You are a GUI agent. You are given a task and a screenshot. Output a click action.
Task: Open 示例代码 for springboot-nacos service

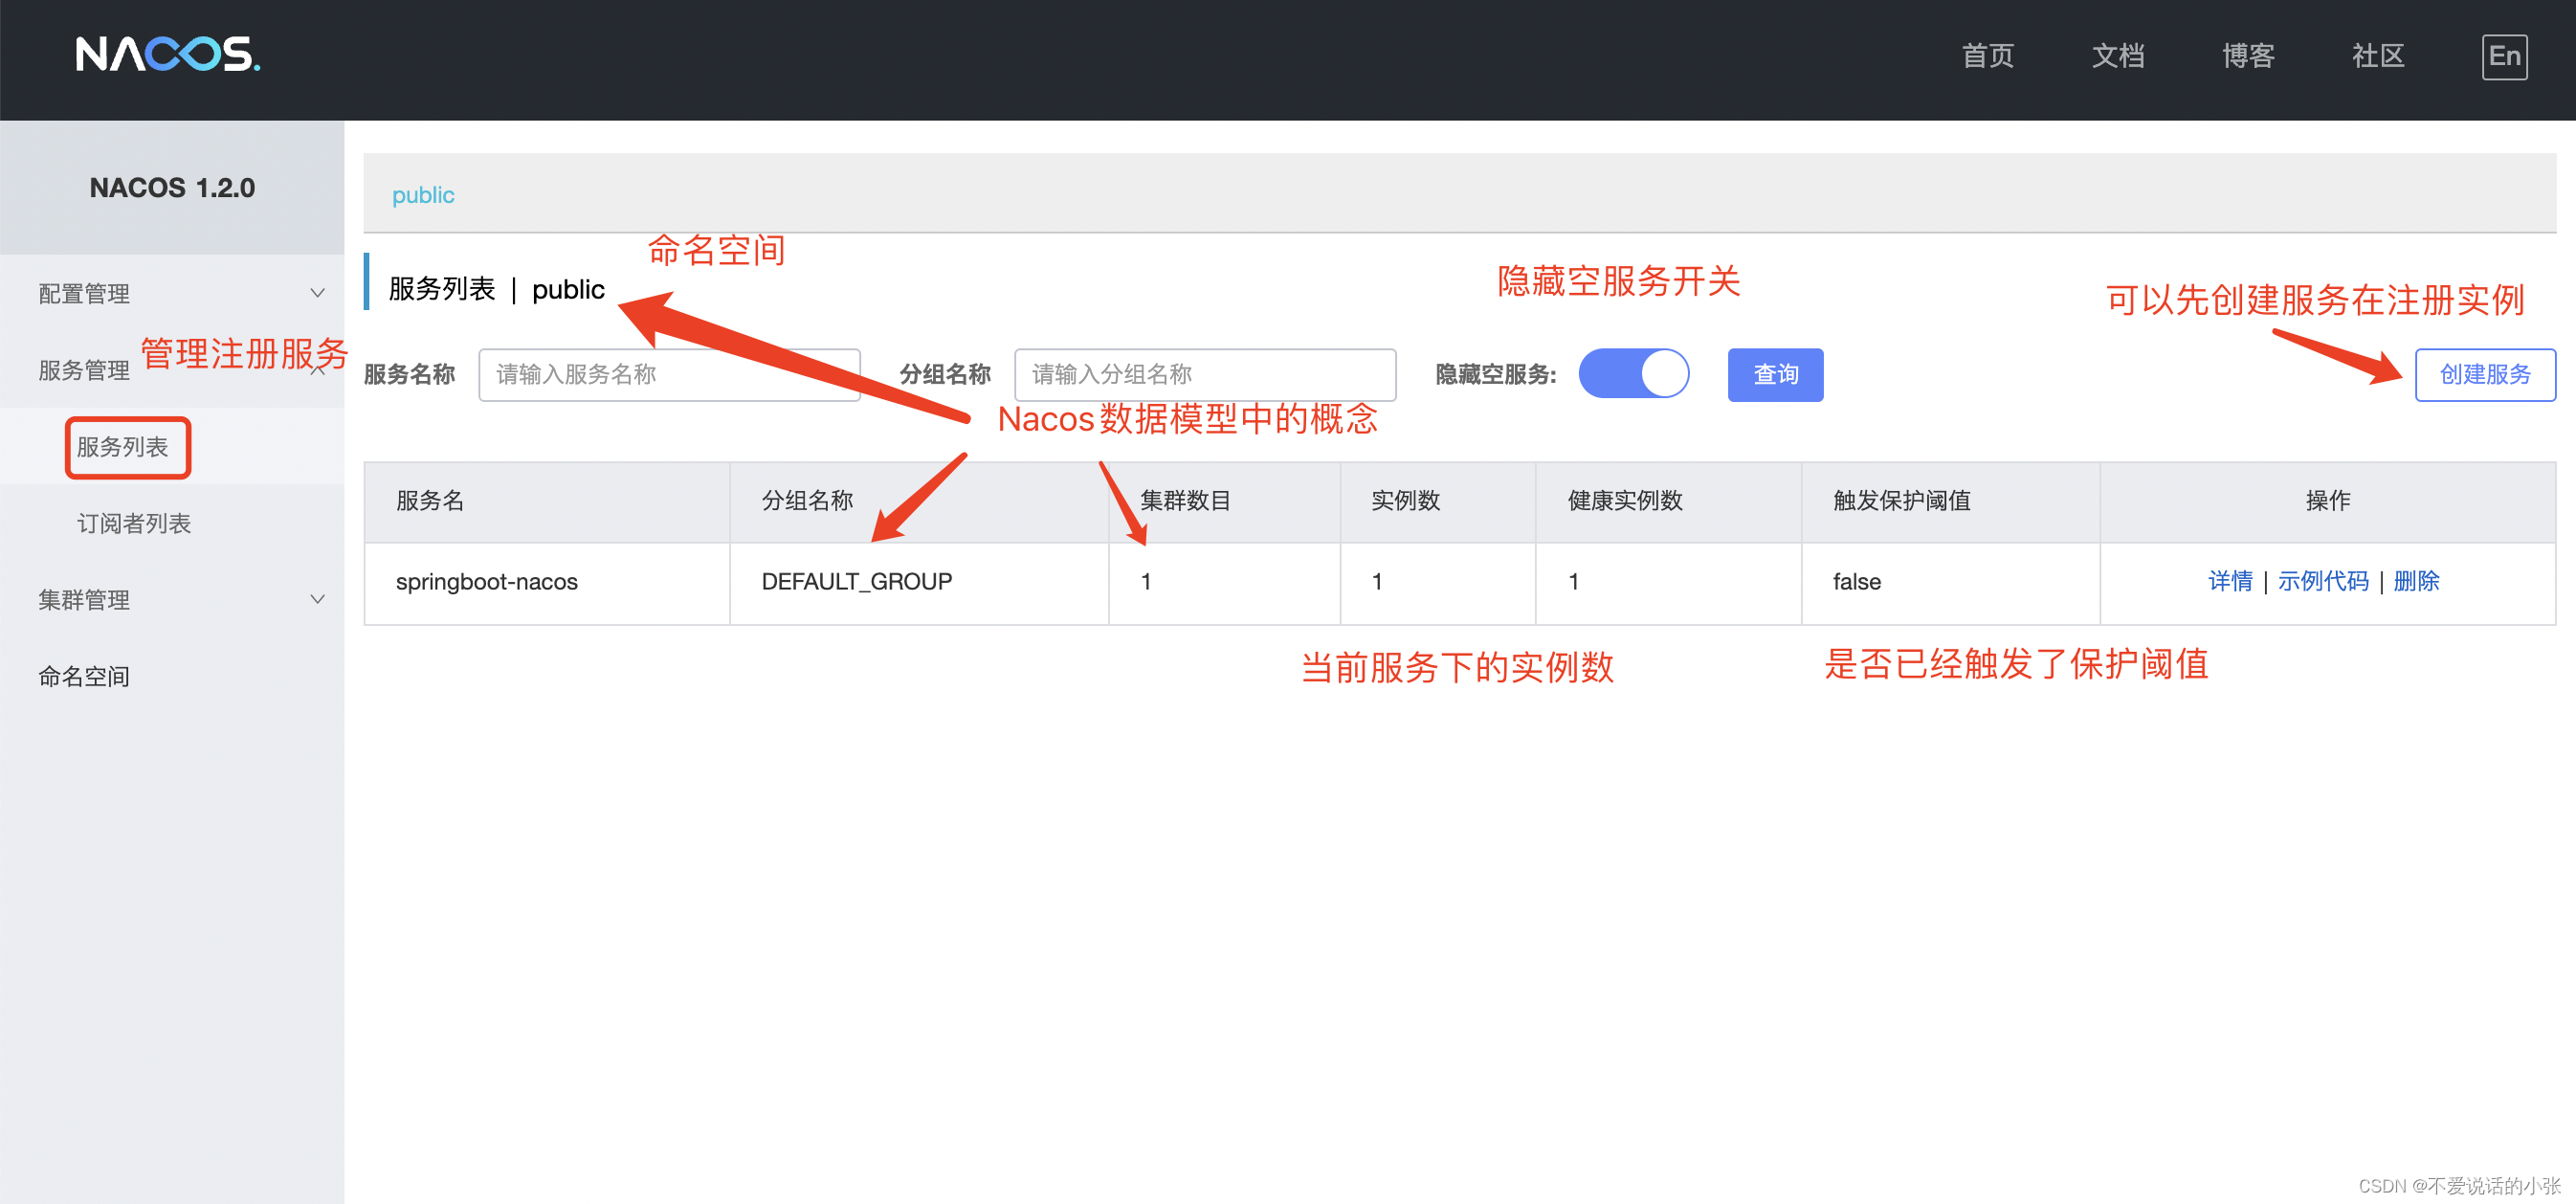(x=2322, y=581)
